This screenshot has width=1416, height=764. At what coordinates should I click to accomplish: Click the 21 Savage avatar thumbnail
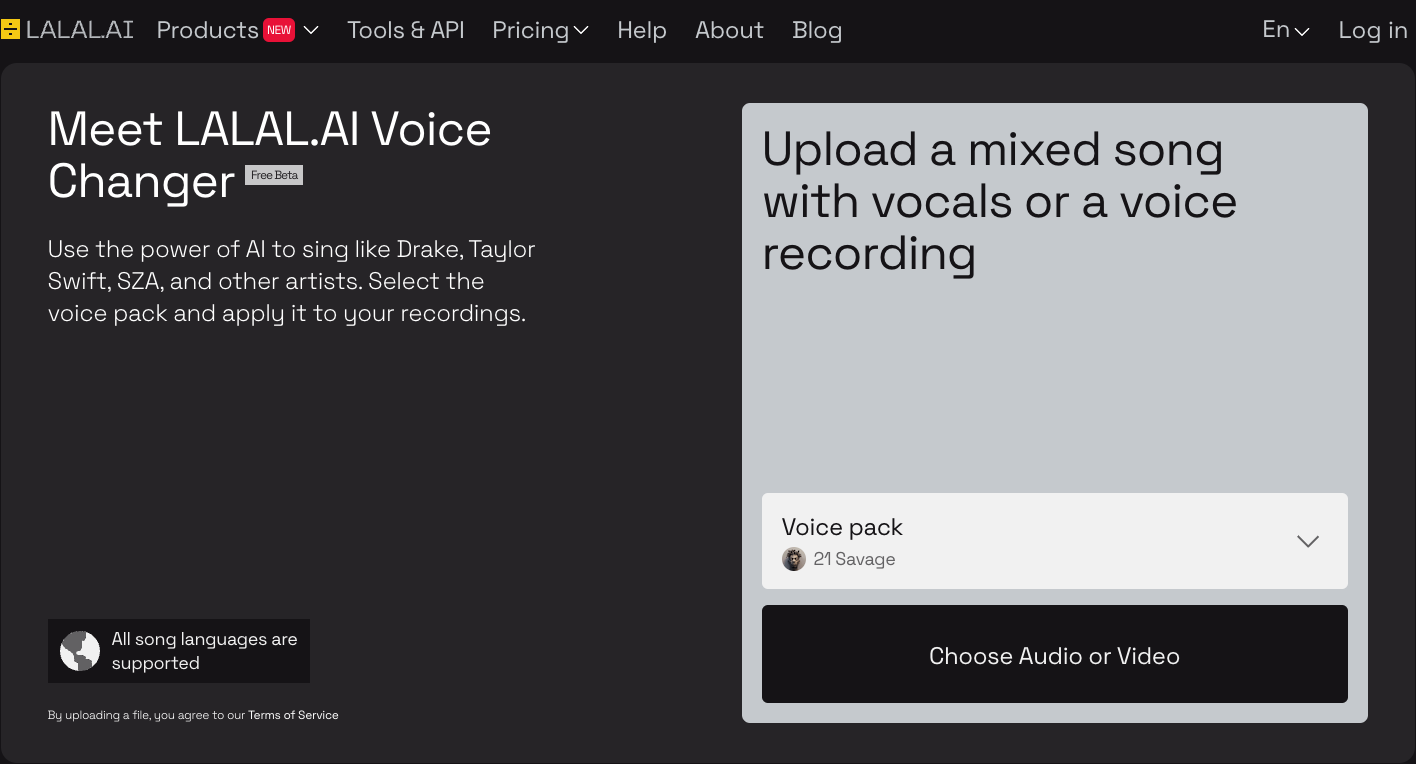pos(794,559)
